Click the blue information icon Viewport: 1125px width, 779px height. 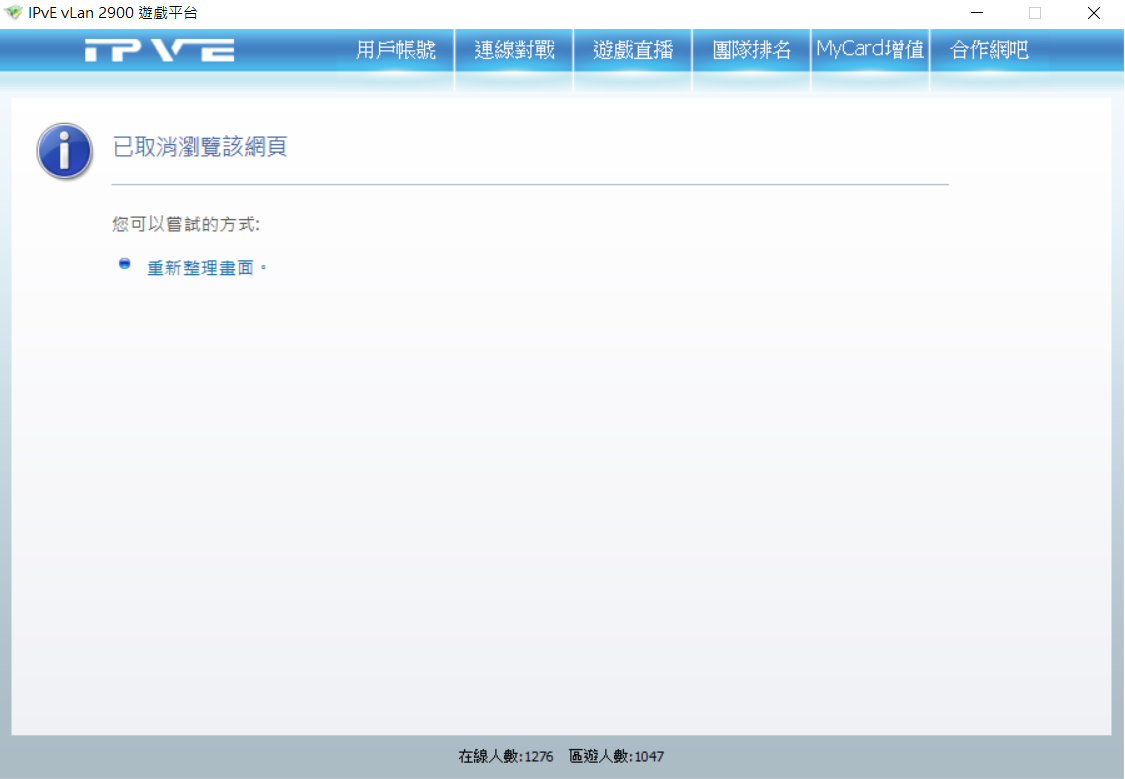pos(65,151)
